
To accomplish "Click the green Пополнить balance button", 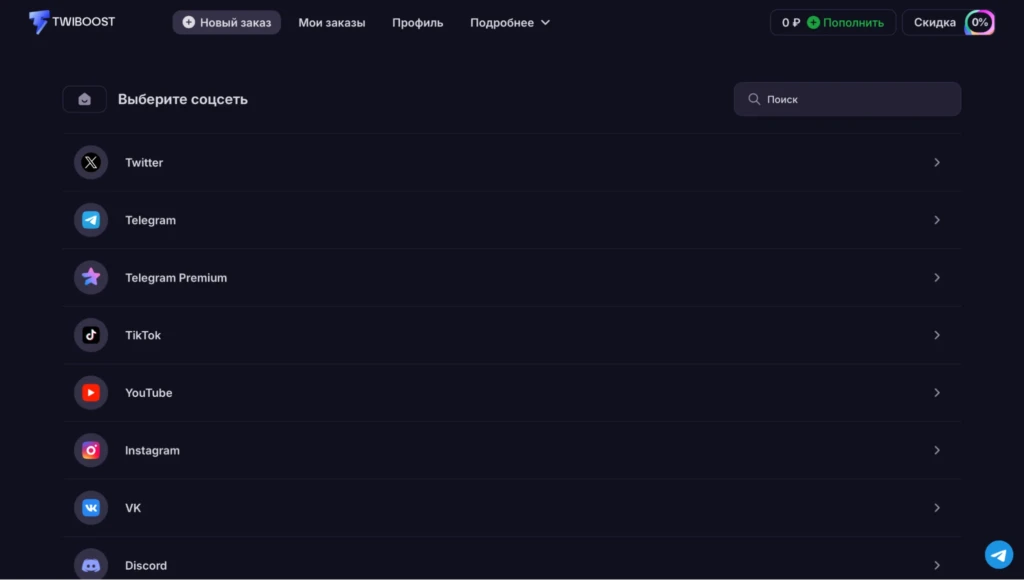I will coord(846,22).
